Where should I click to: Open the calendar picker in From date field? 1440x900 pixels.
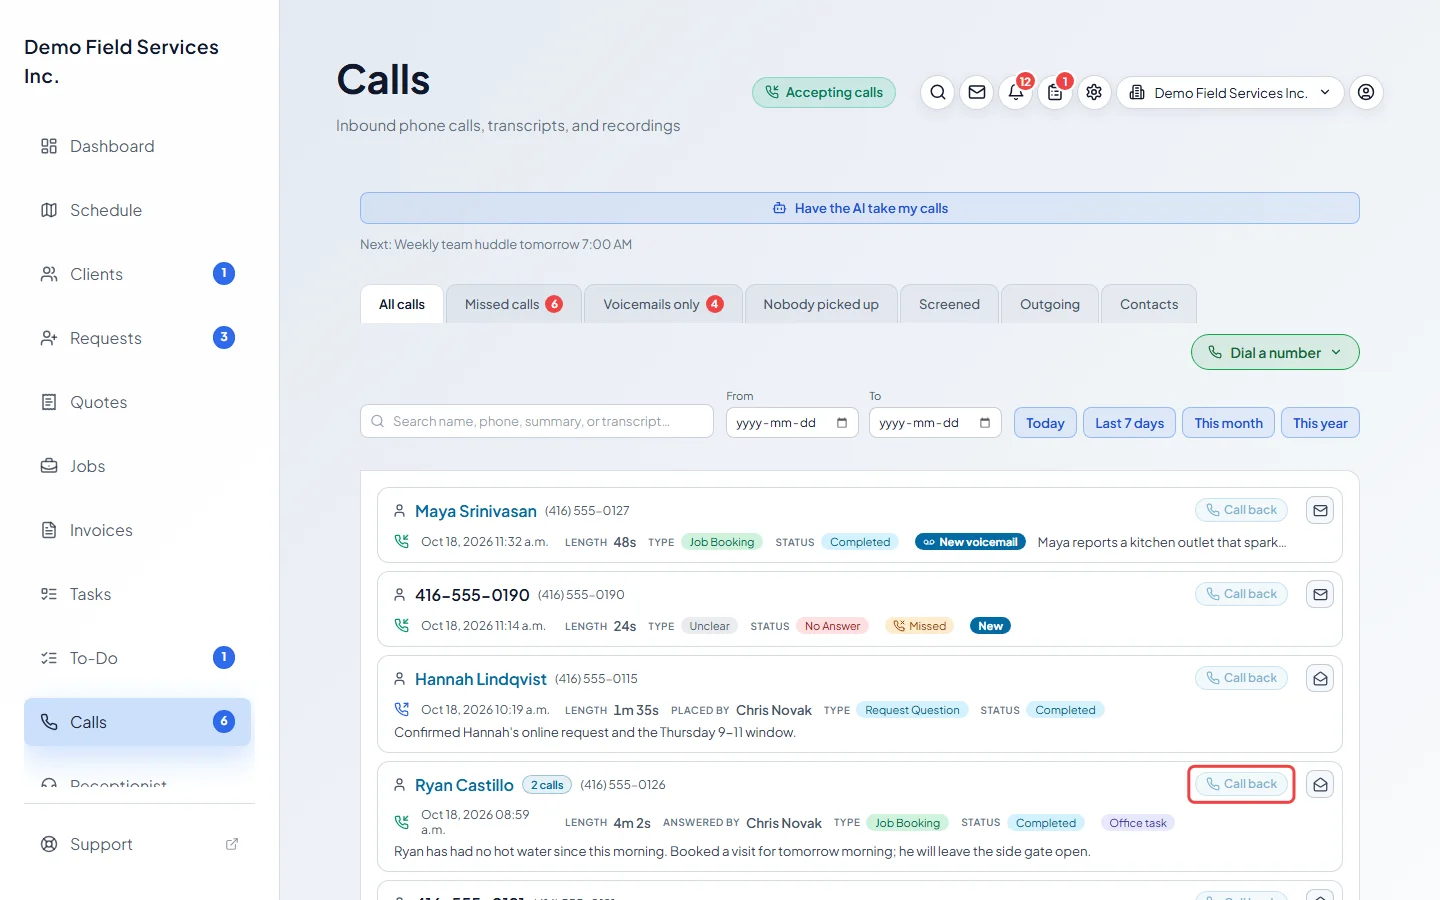pyautogui.click(x=842, y=423)
